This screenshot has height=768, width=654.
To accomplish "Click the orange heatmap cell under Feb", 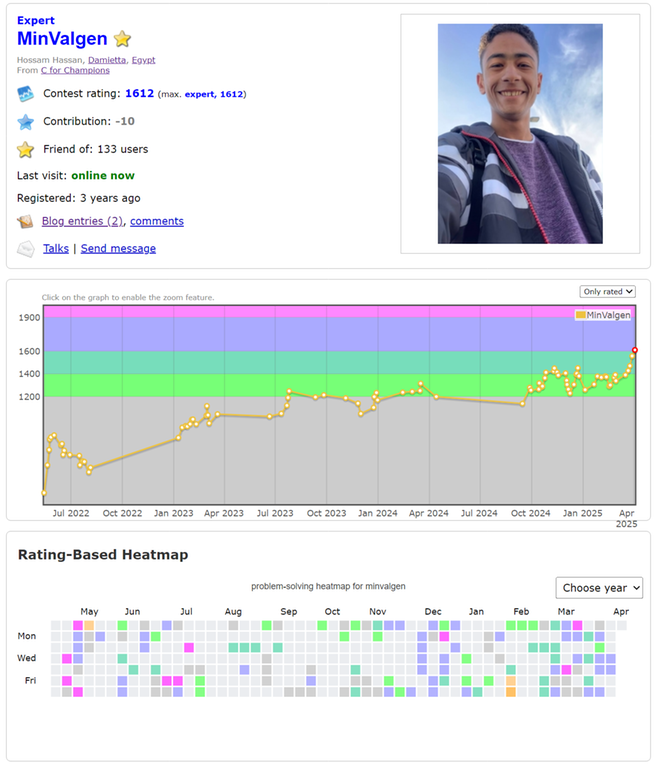I will point(511,691).
